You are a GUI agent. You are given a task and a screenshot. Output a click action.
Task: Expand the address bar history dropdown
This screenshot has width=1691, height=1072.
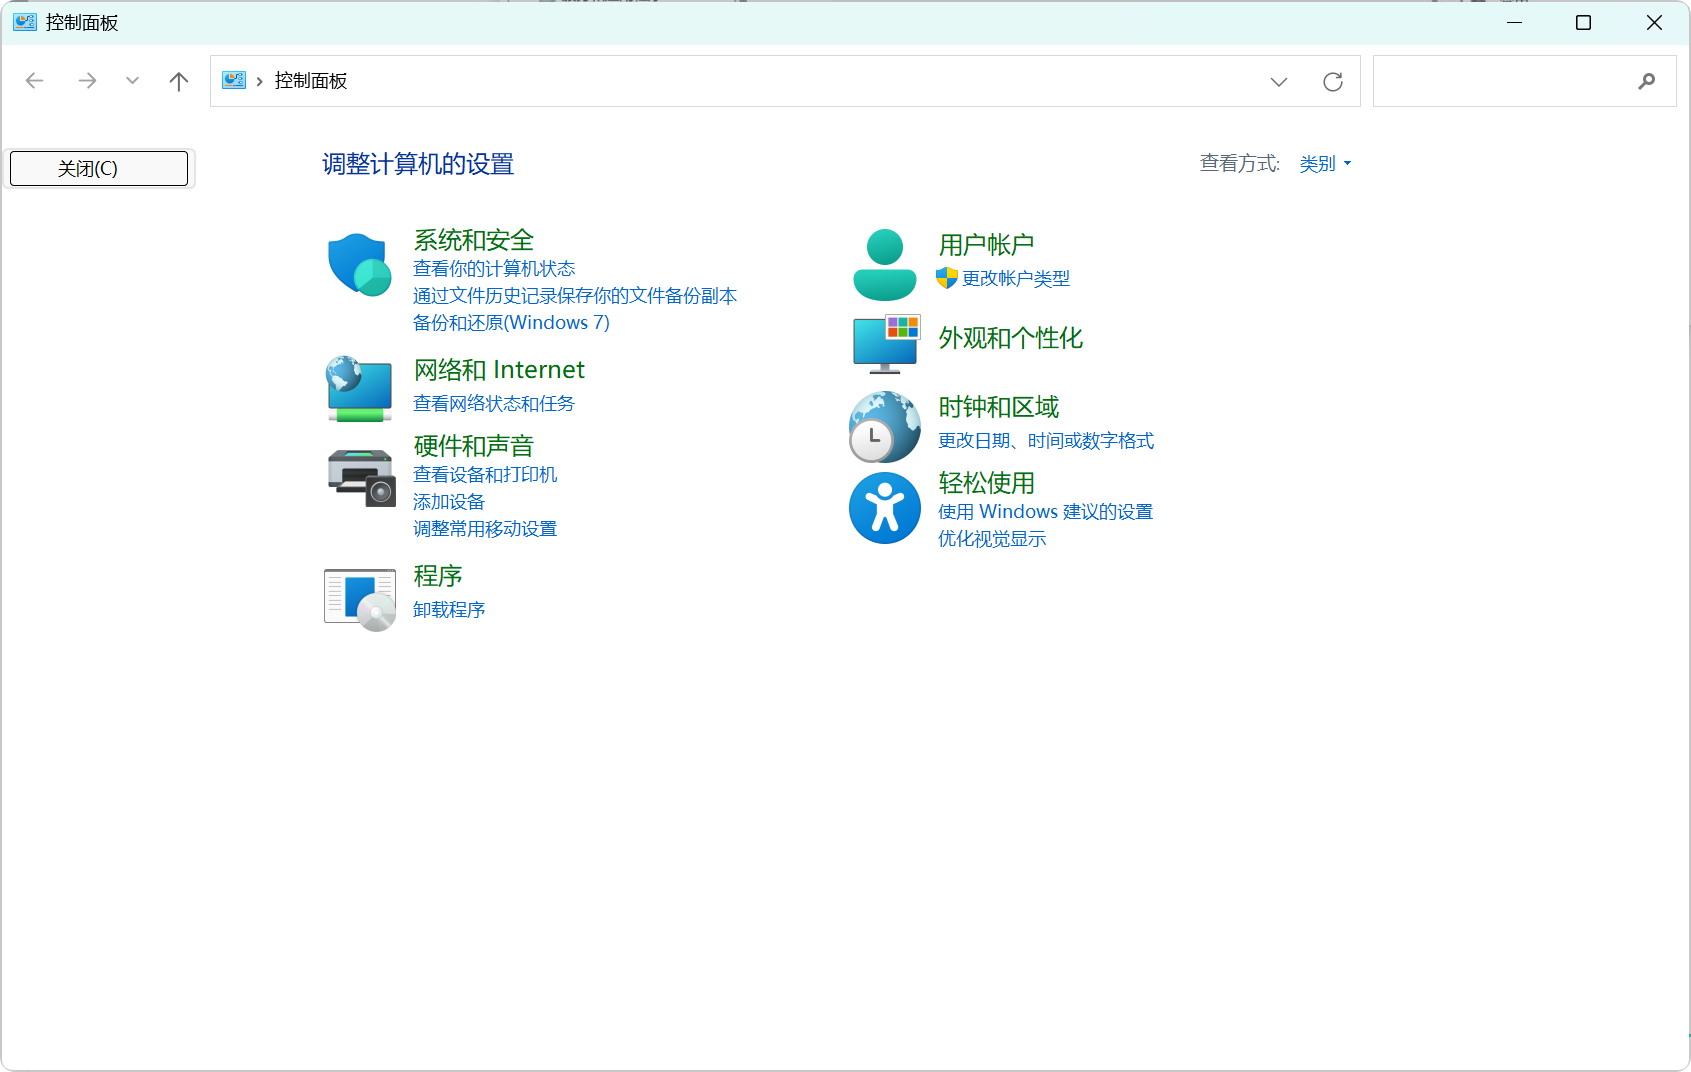coord(1278,82)
